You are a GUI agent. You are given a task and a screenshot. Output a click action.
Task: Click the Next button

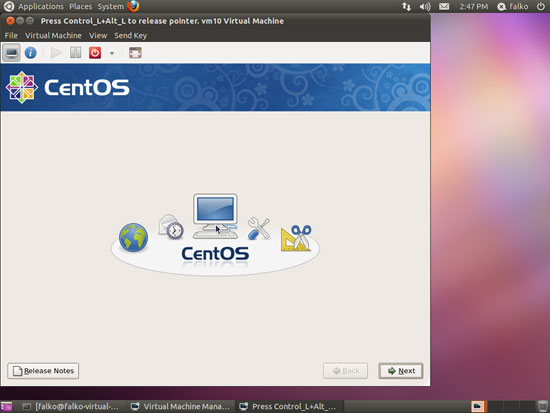[x=401, y=371]
